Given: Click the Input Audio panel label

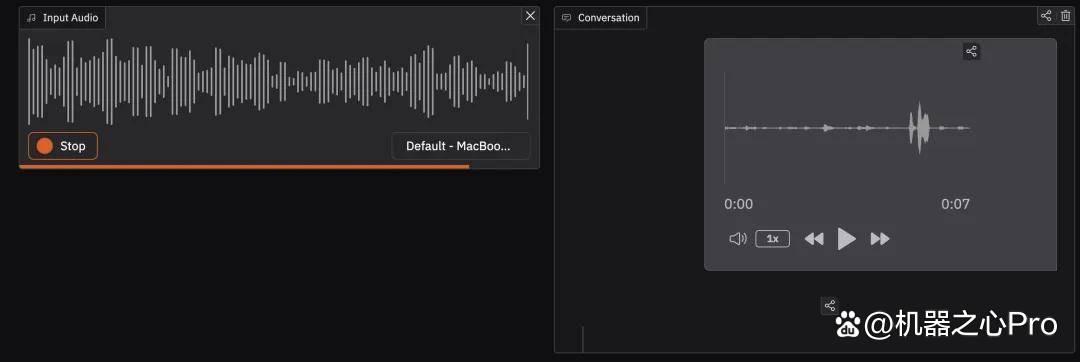Looking at the screenshot, I should click(70, 18).
